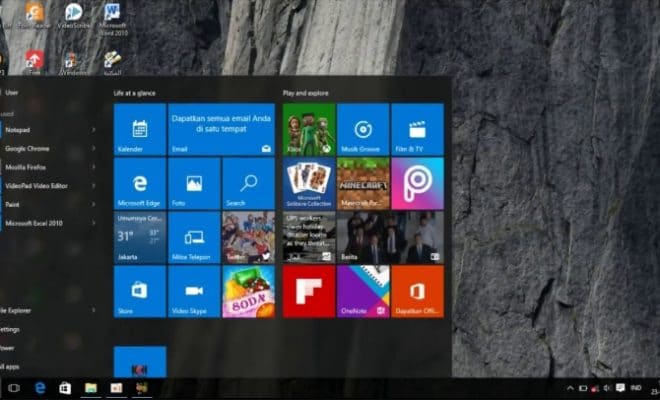
Task: Expand Paint jump list arrow
Action: click(x=93, y=204)
